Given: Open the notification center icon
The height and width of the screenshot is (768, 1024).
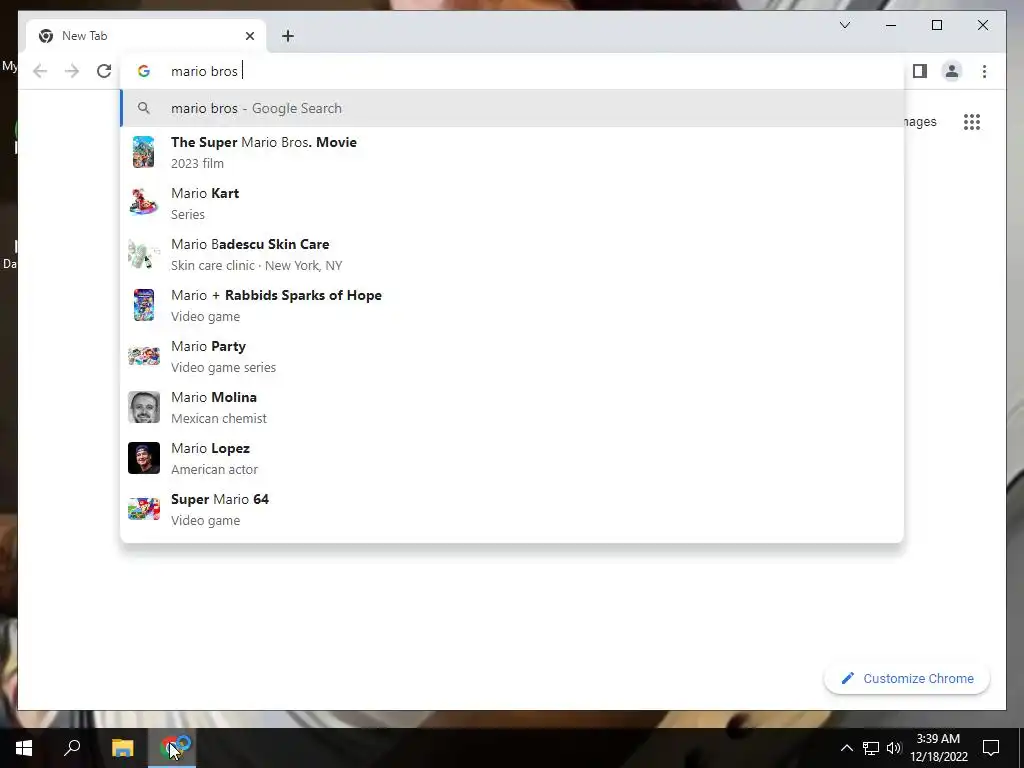Looking at the screenshot, I should click(x=991, y=748).
